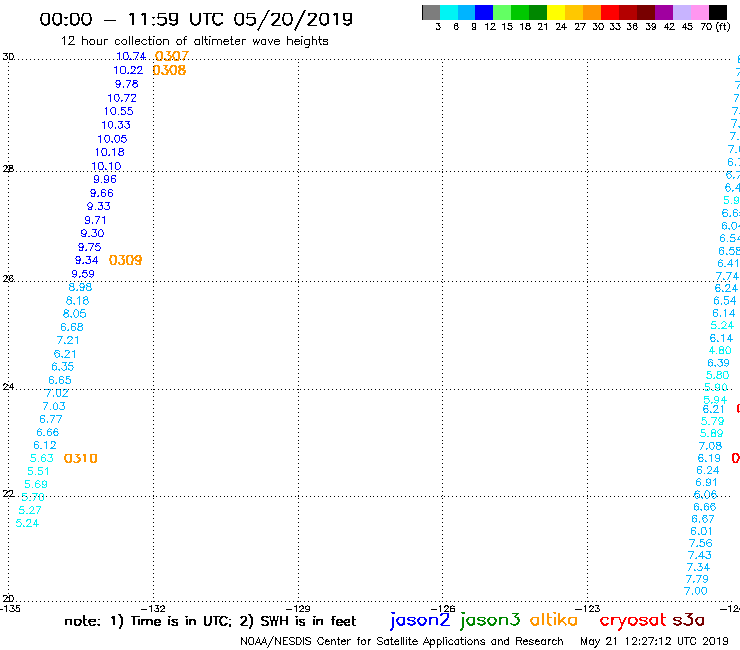Image resolution: width=740 pixels, height=650 pixels.
Task: Select the orange time label 0309
Action: (126, 260)
